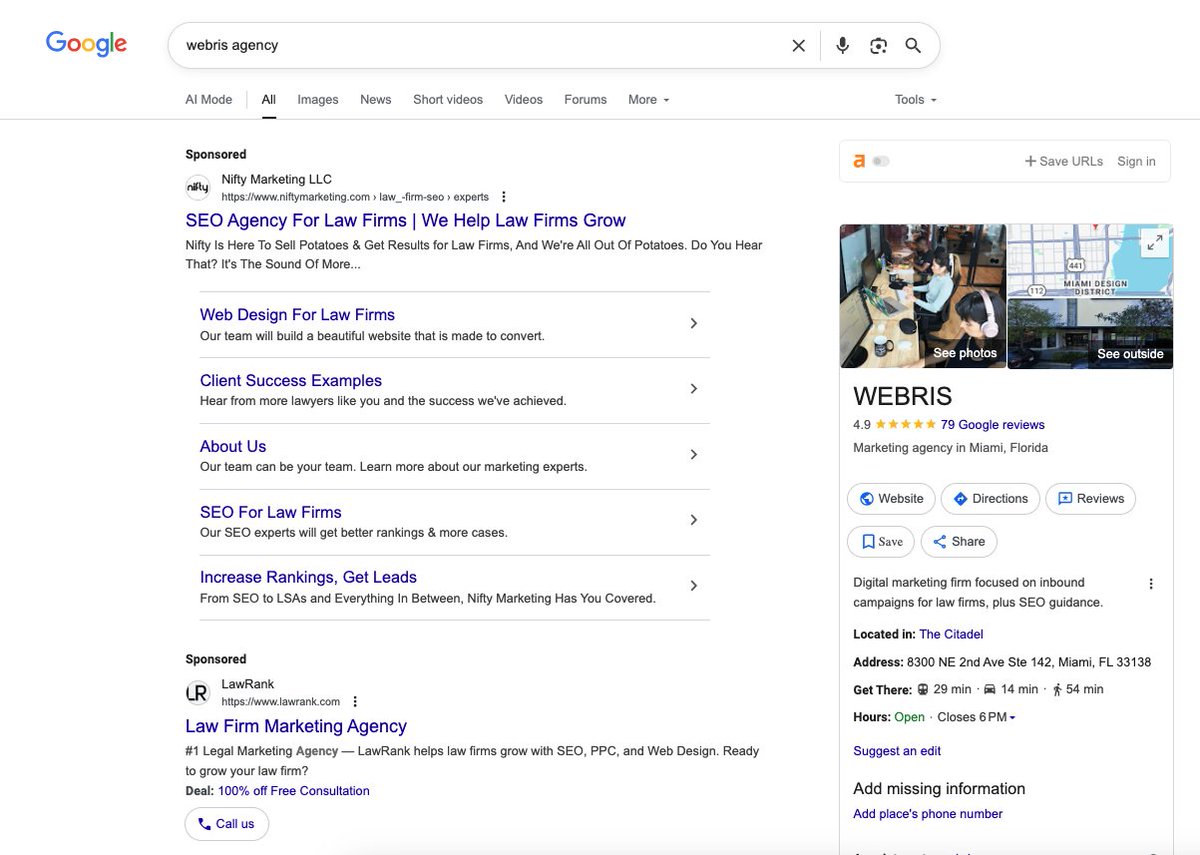The image size is (1200, 855).
Task: Open the Reviews button
Action: (1091, 499)
